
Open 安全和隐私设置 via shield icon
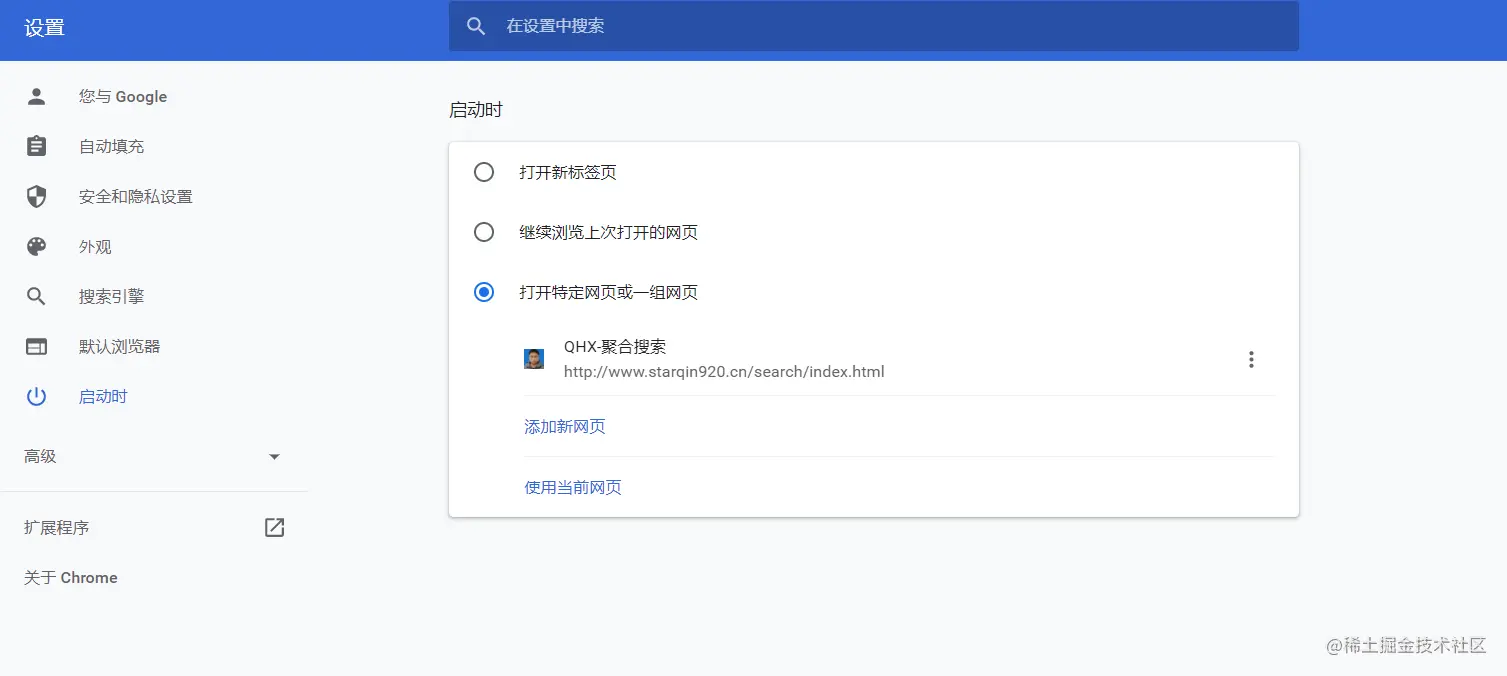click(37, 196)
